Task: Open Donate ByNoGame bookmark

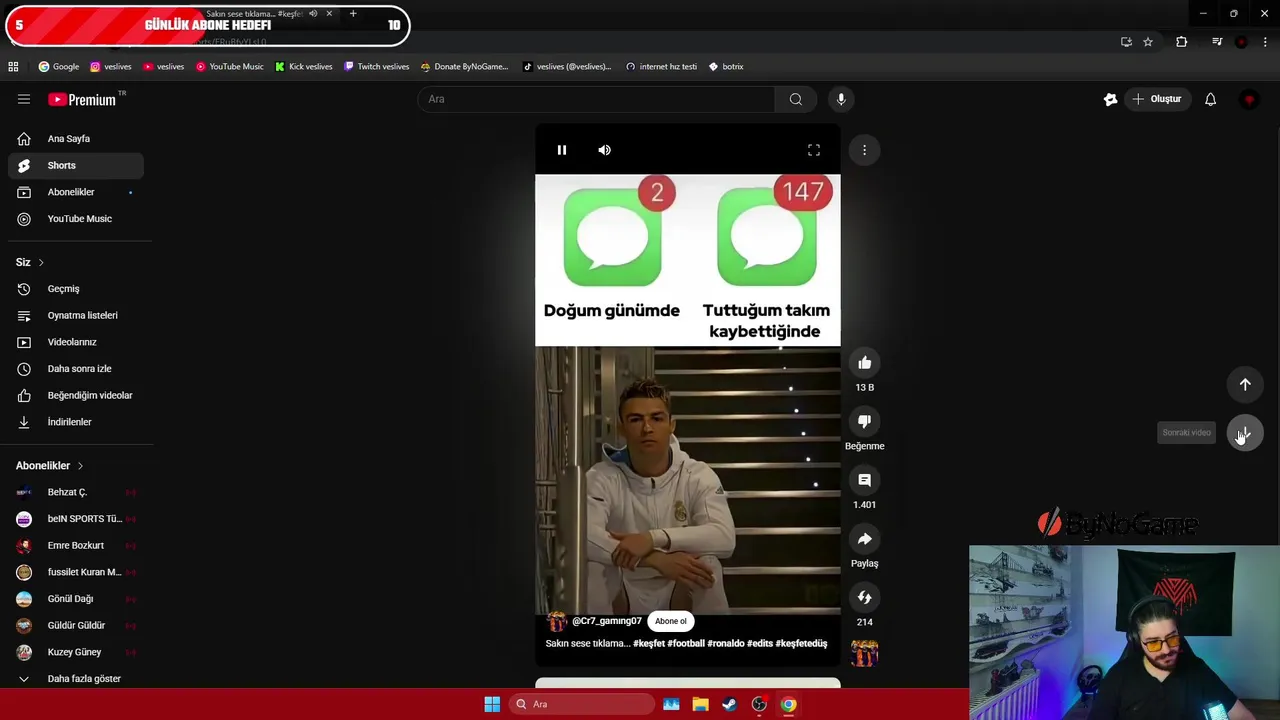Action: pyautogui.click(x=464, y=67)
